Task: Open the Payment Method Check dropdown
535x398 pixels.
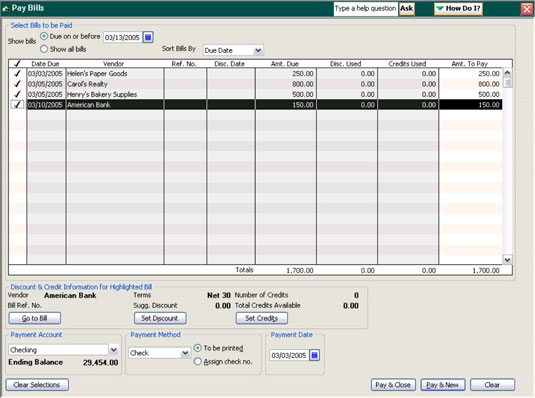Action: pyautogui.click(x=185, y=353)
